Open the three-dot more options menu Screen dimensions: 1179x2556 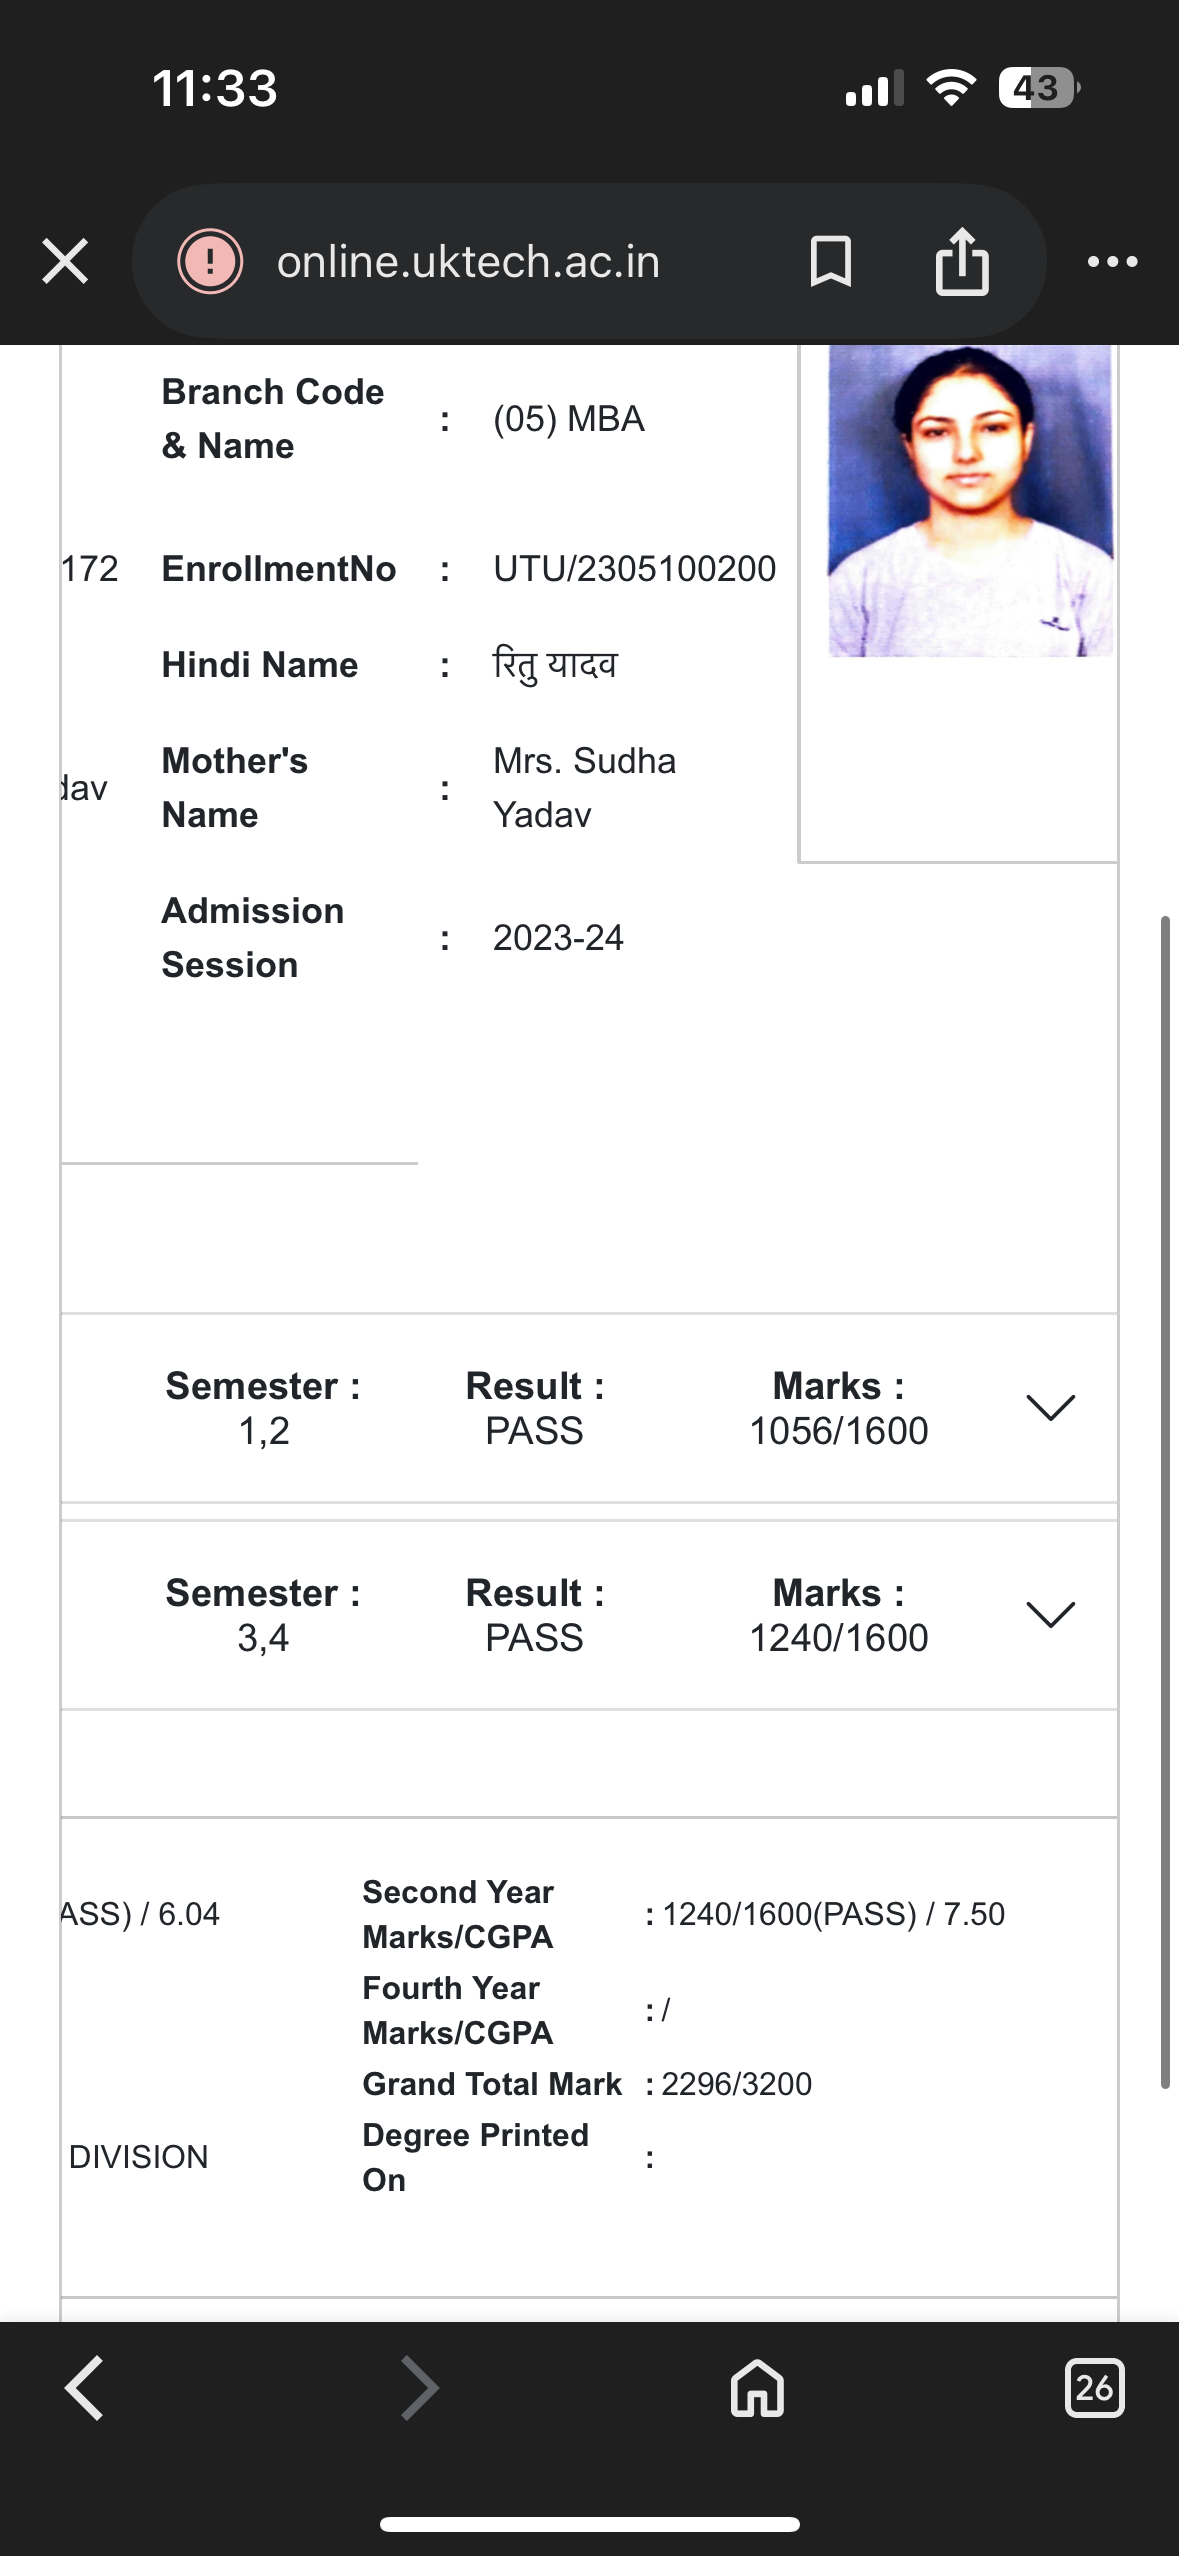click(1112, 262)
